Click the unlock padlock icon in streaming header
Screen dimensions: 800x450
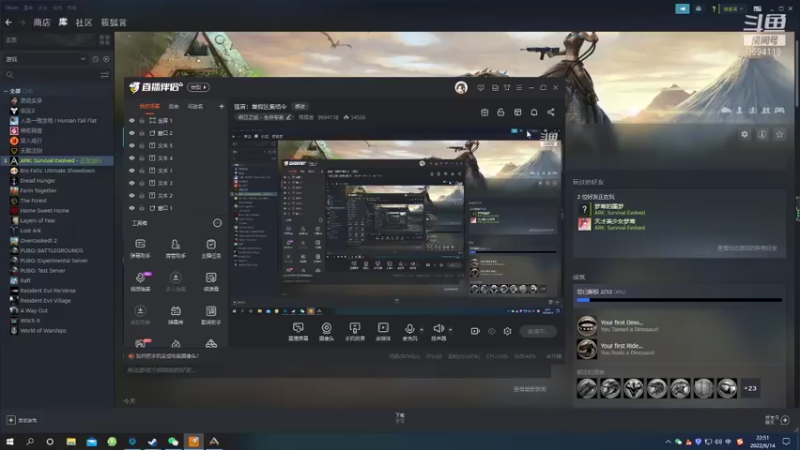(501, 112)
